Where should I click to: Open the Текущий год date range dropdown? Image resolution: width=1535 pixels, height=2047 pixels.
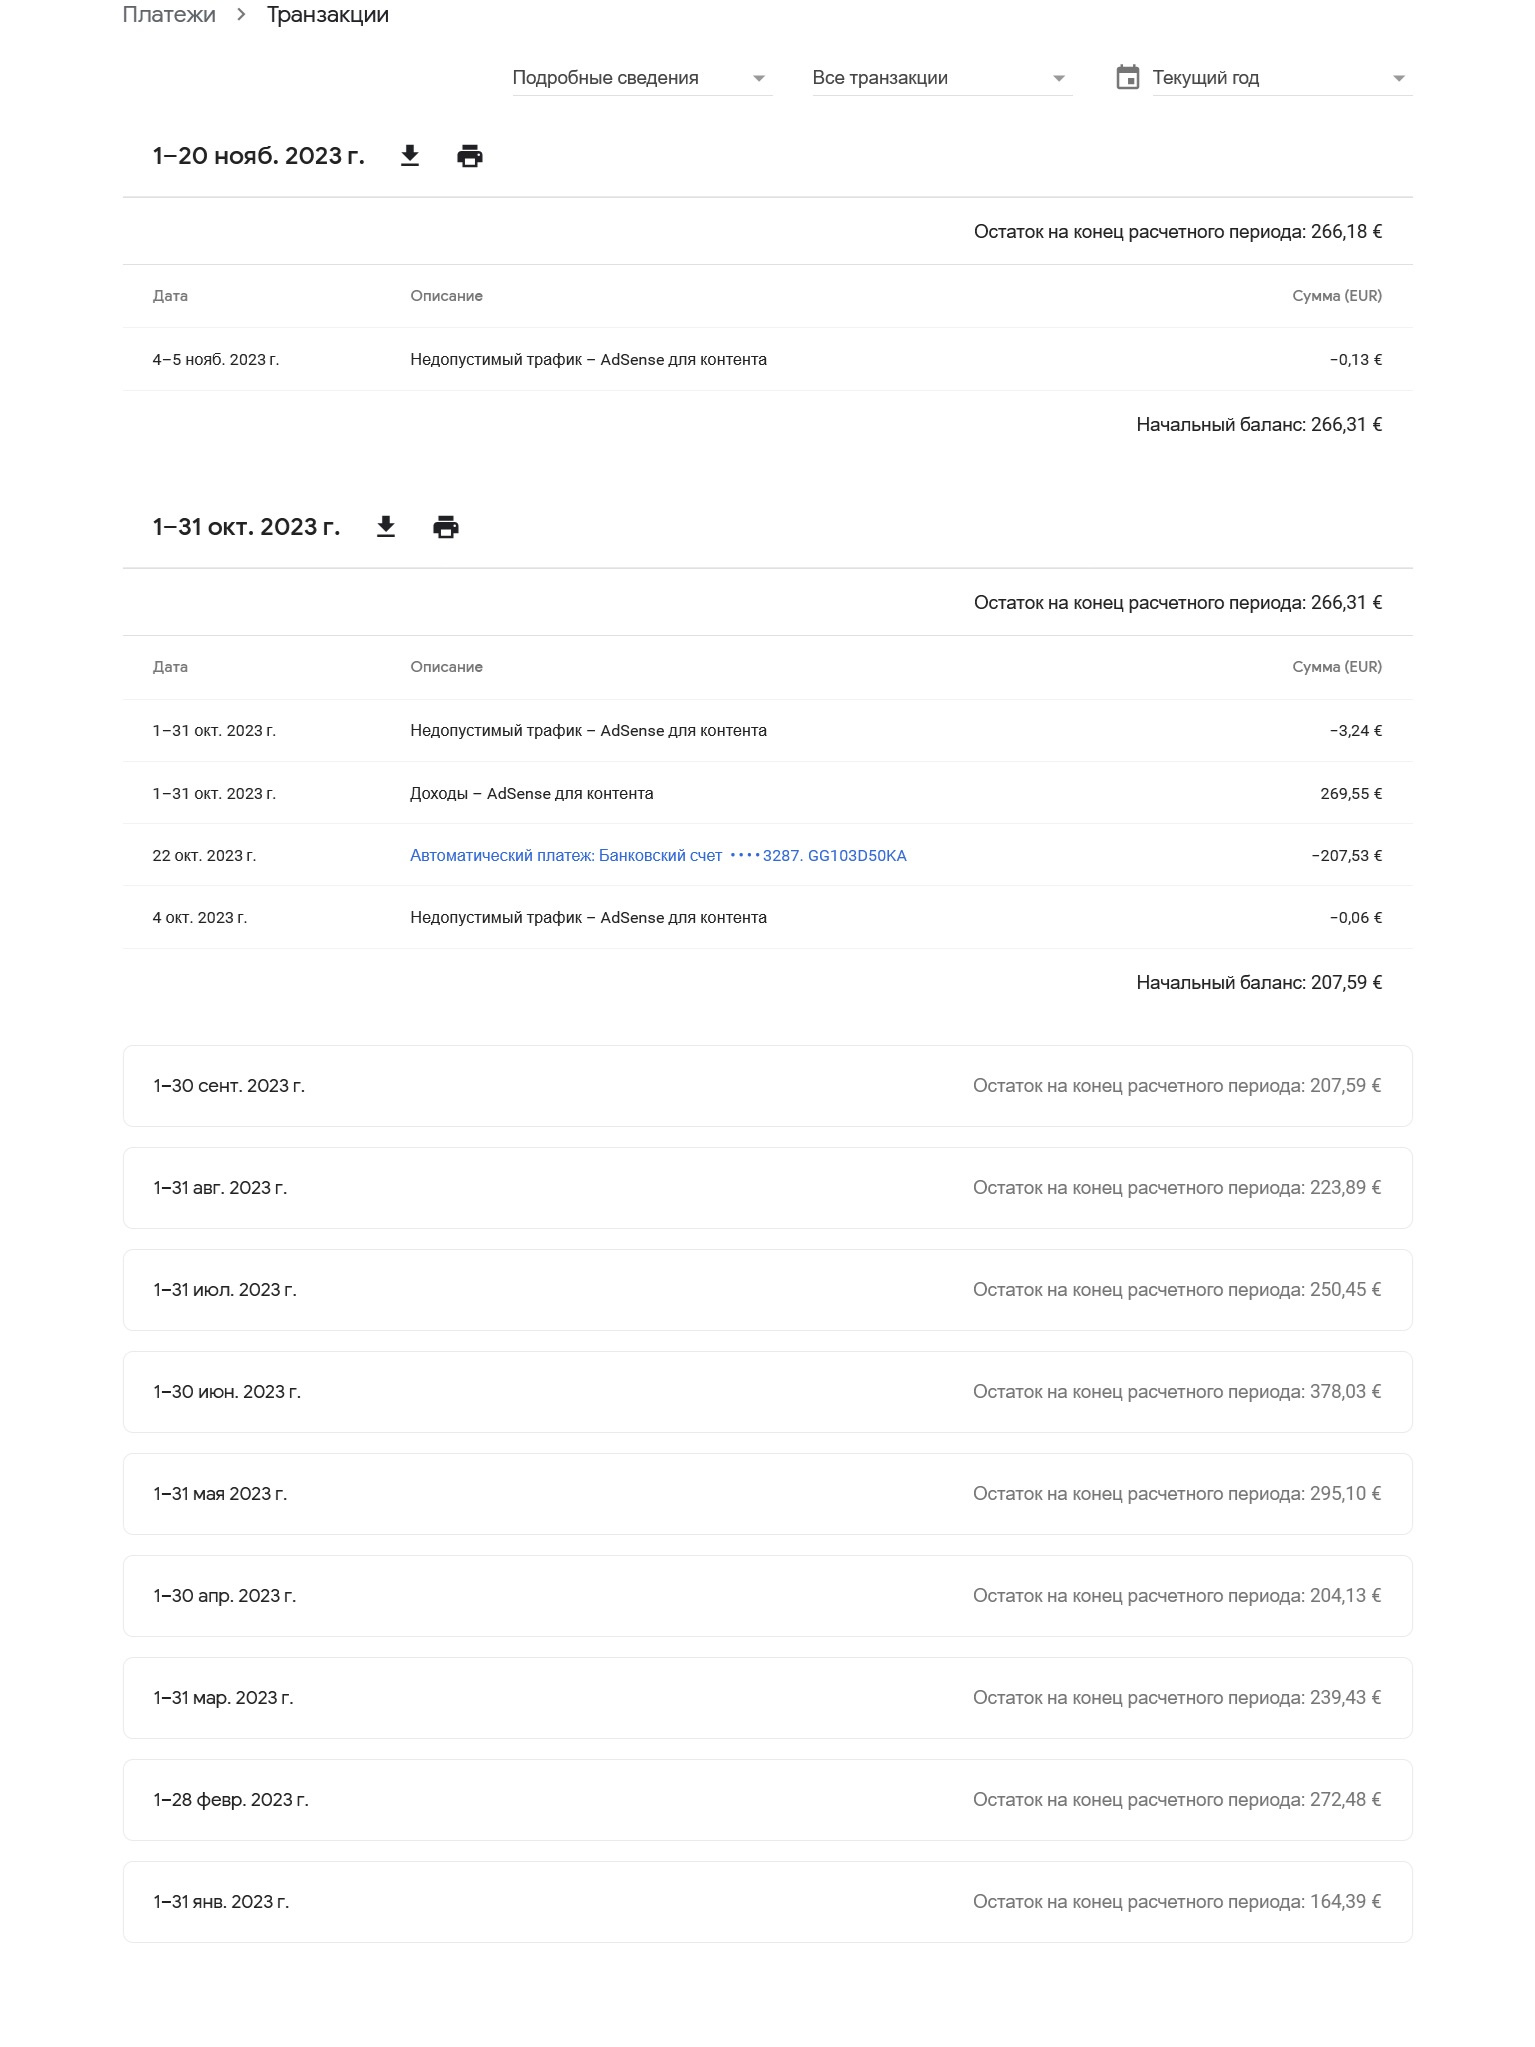pyautogui.click(x=1283, y=78)
